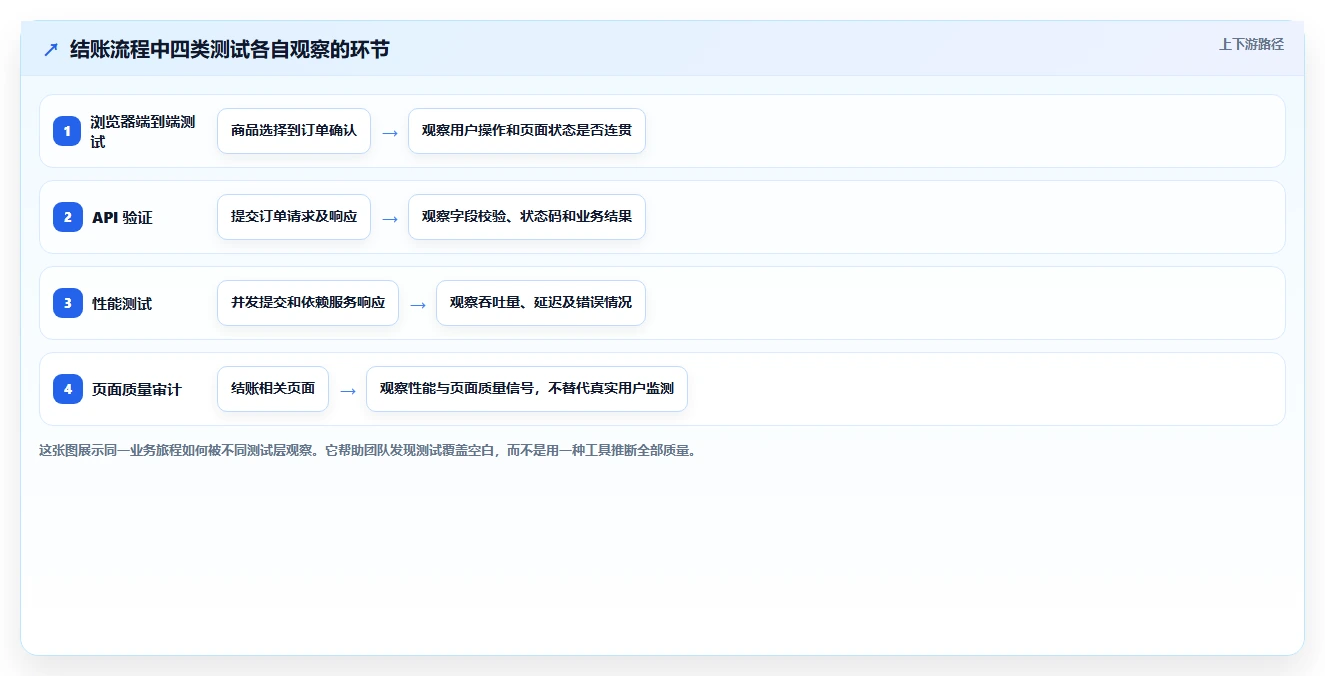The width and height of the screenshot is (1325, 676).
Task: Click the API 验证 label
Action: tap(122, 217)
